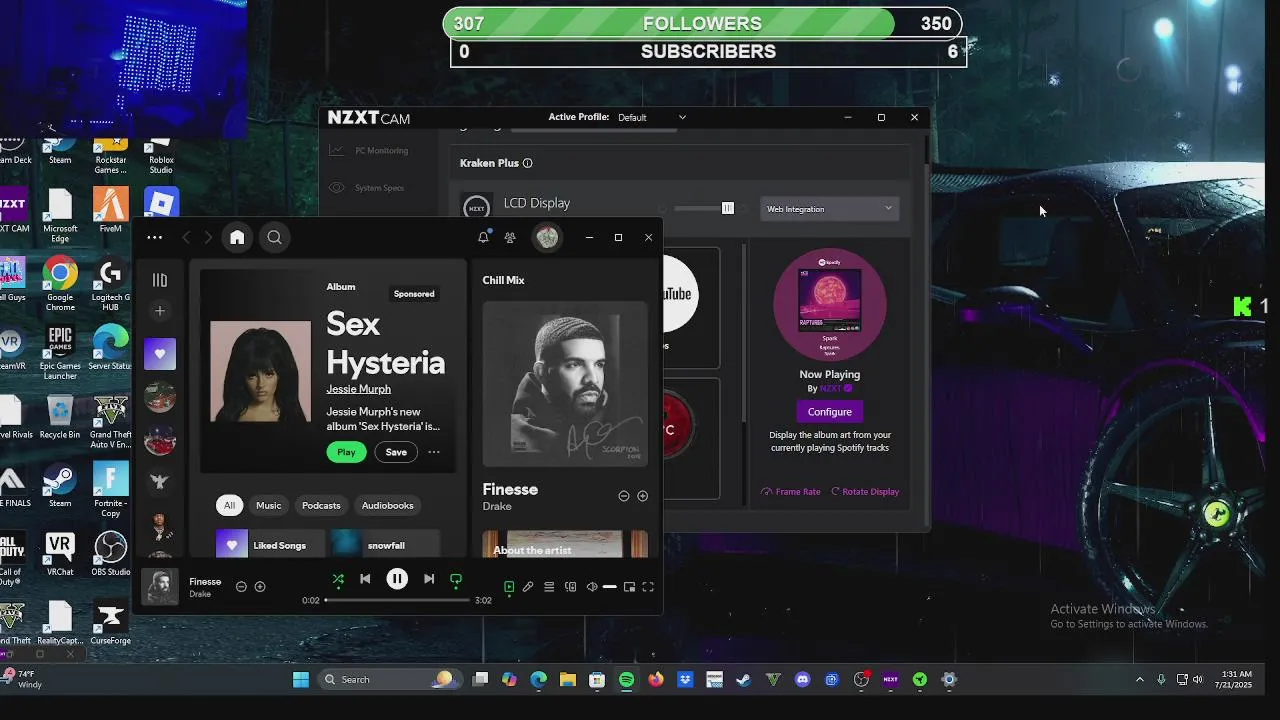Go forward in Spotify navigation
Screen dimensions: 1280x720
point(208,237)
